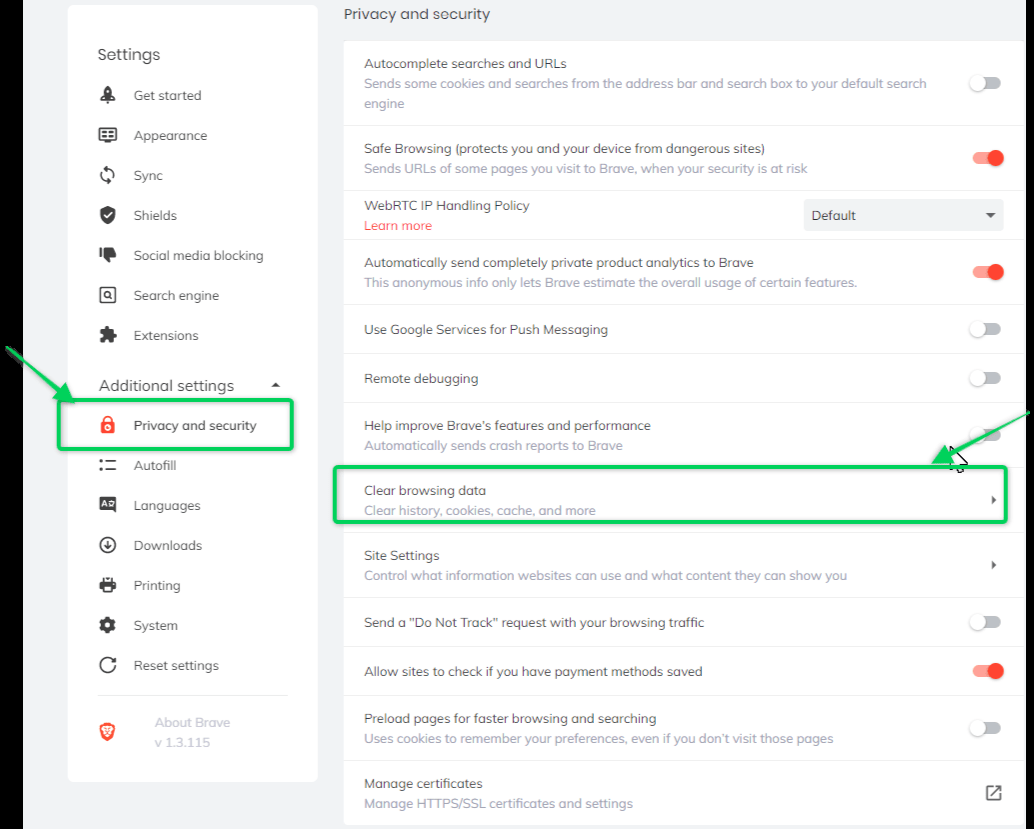
Task: Click Manage HTTPS/SSL certificates description text
Action: coord(498,803)
